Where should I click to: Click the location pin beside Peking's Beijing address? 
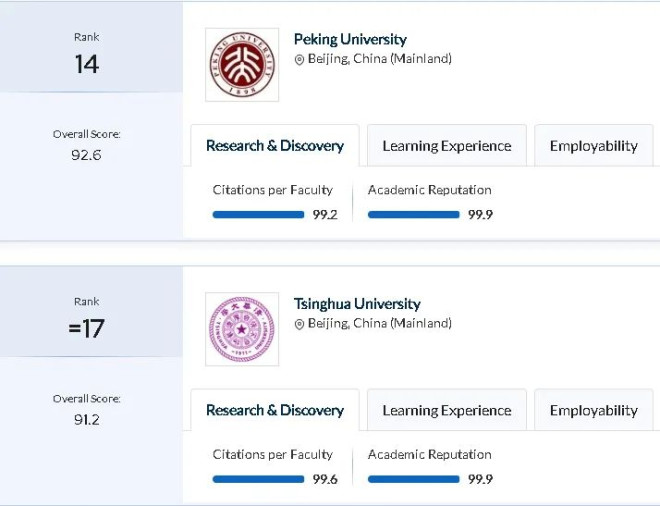tap(299, 60)
